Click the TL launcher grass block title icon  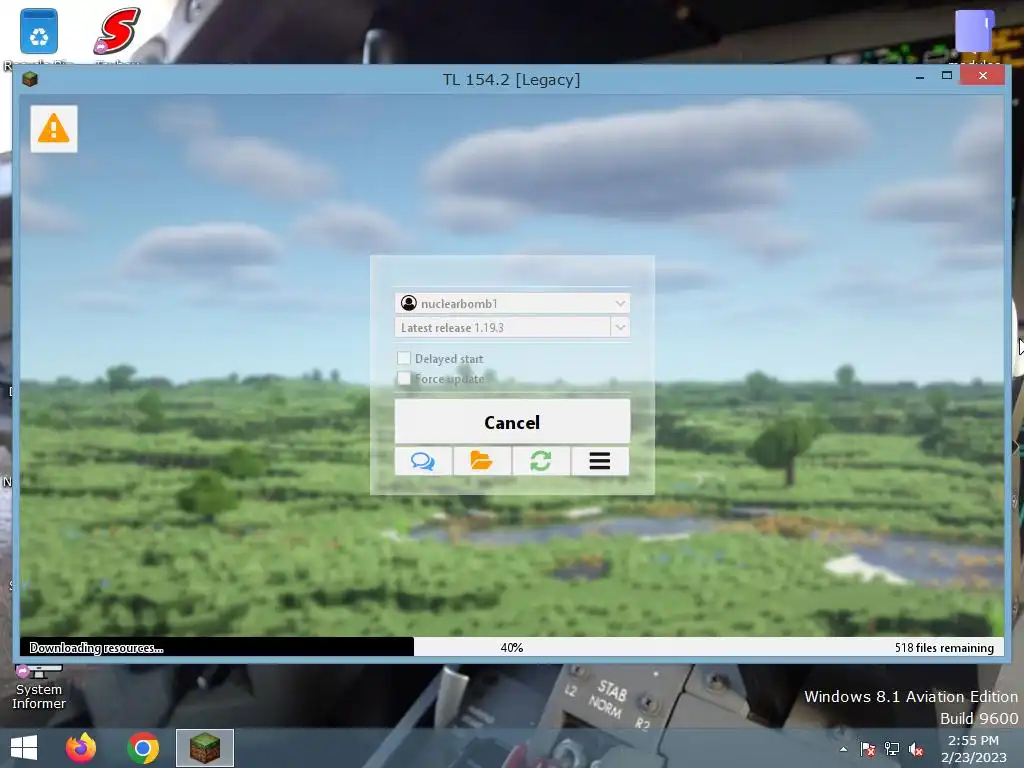click(x=30, y=80)
